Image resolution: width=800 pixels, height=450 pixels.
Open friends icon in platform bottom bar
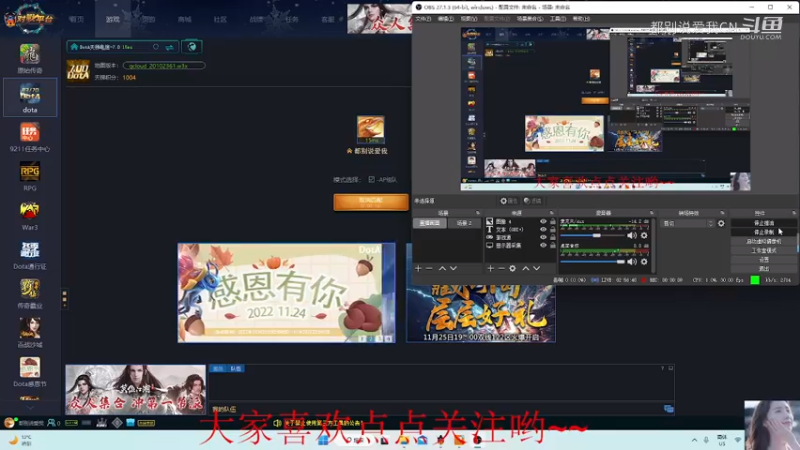[51, 423]
